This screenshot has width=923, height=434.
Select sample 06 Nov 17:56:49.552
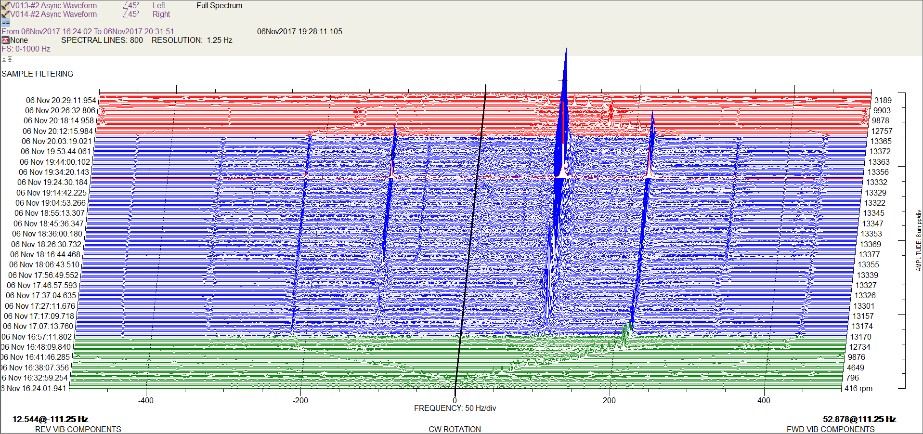[x=44, y=275]
